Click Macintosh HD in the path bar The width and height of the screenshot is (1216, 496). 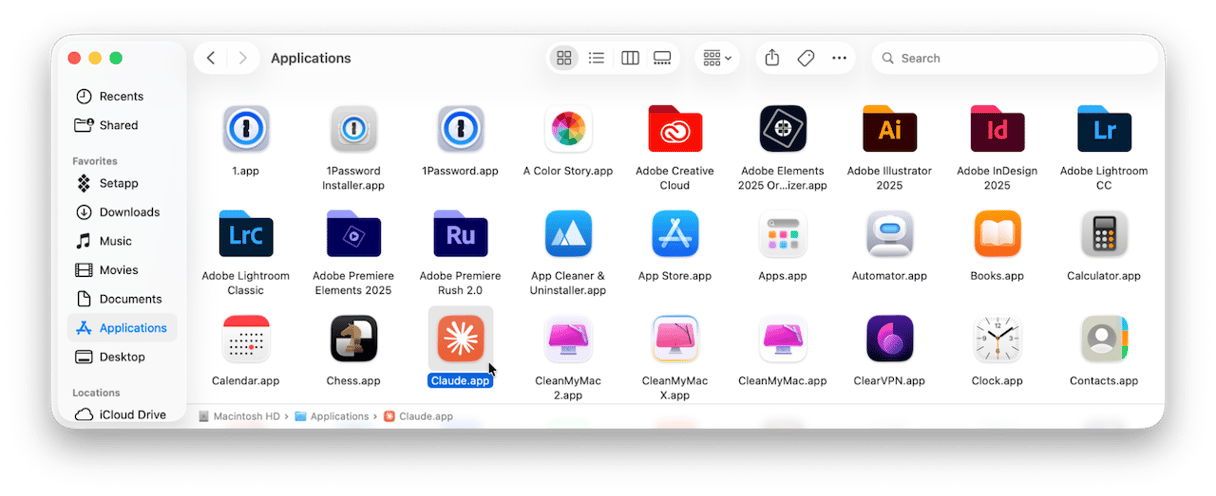pyautogui.click(x=240, y=416)
